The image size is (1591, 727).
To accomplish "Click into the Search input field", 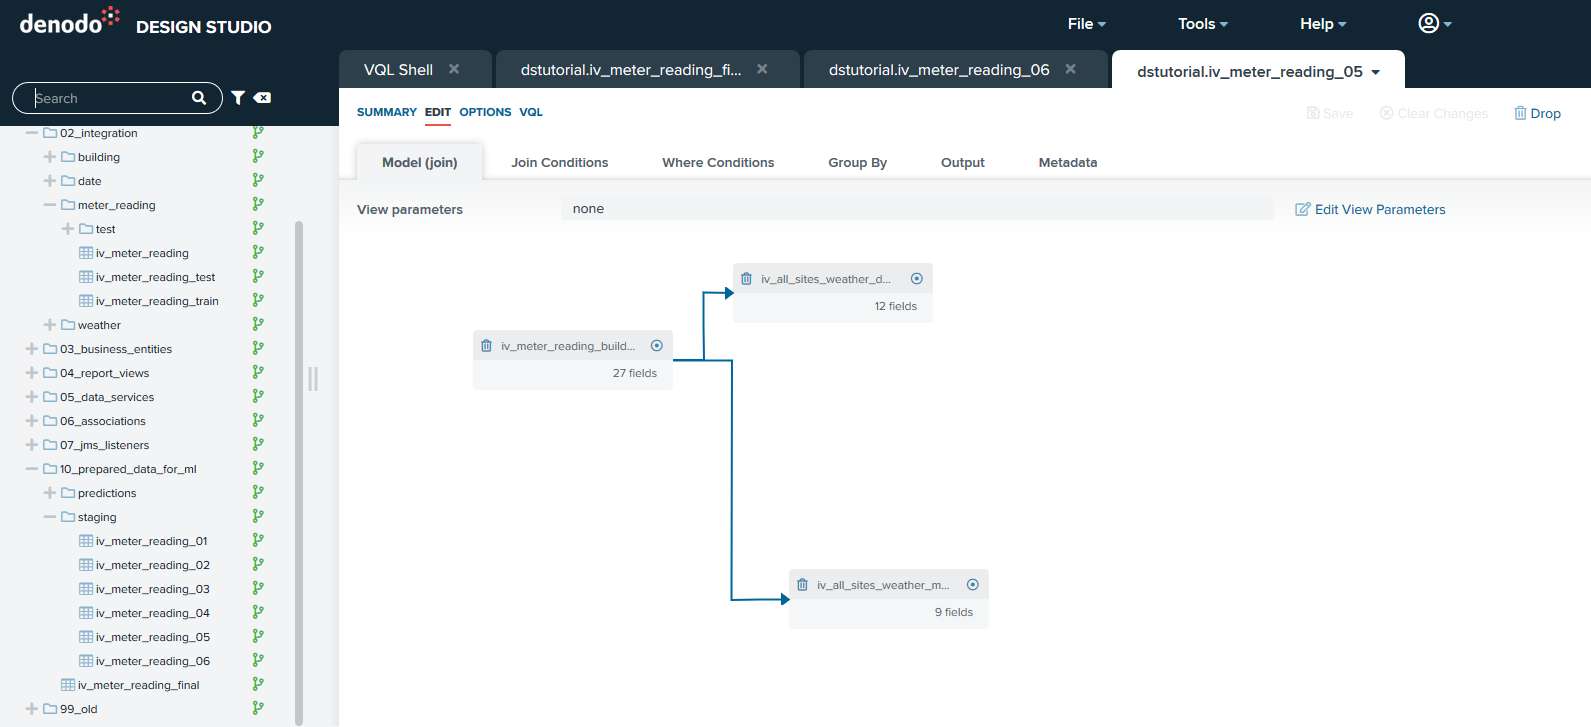I will click(x=111, y=98).
